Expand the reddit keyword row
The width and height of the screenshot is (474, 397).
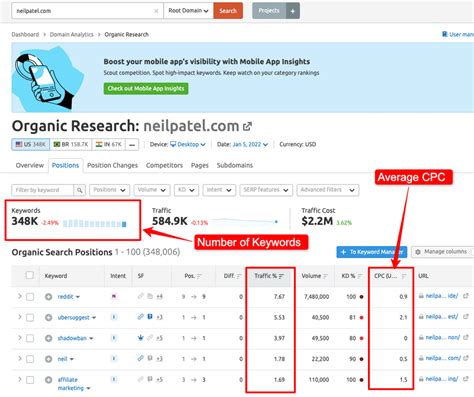tap(19, 296)
